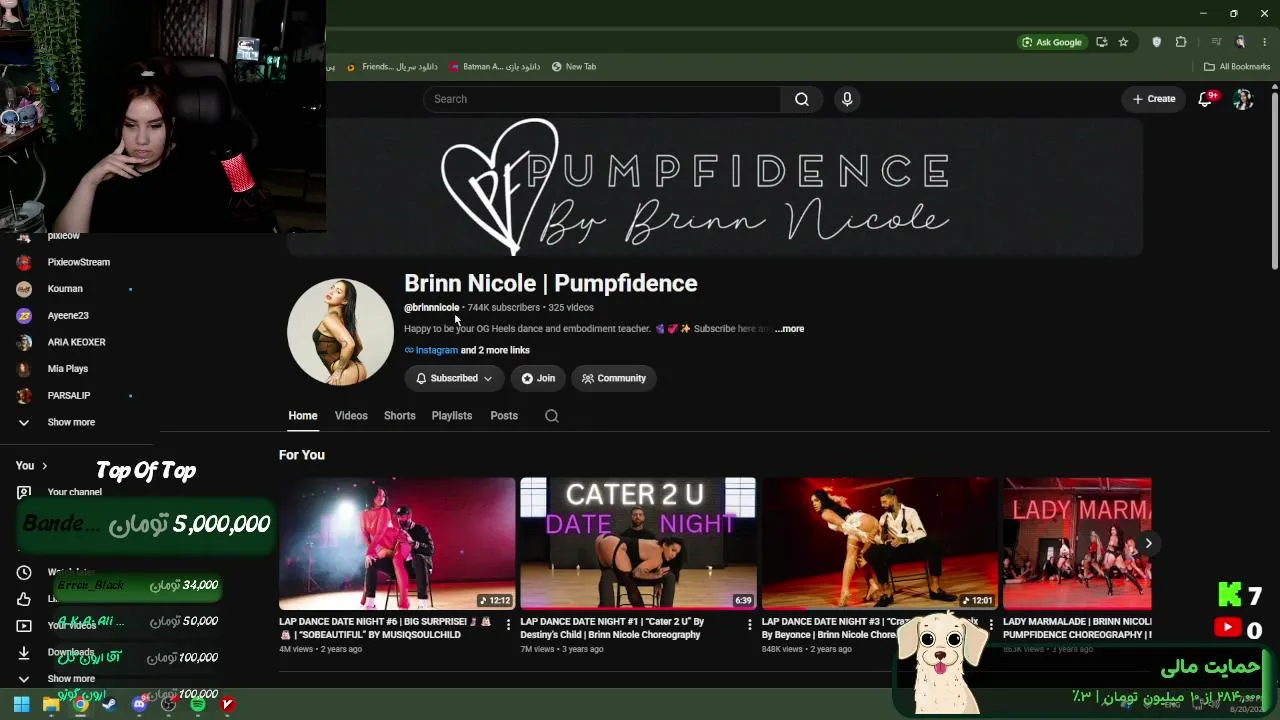Open the Community button
1280x720 pixels.
[x=614, y=378]
